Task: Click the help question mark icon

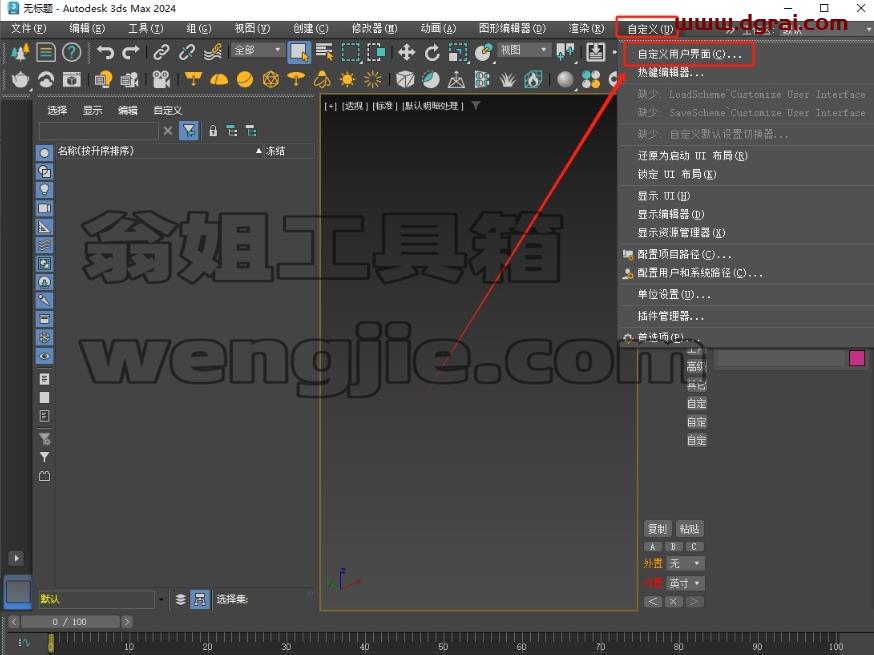Action: point(71,52)
